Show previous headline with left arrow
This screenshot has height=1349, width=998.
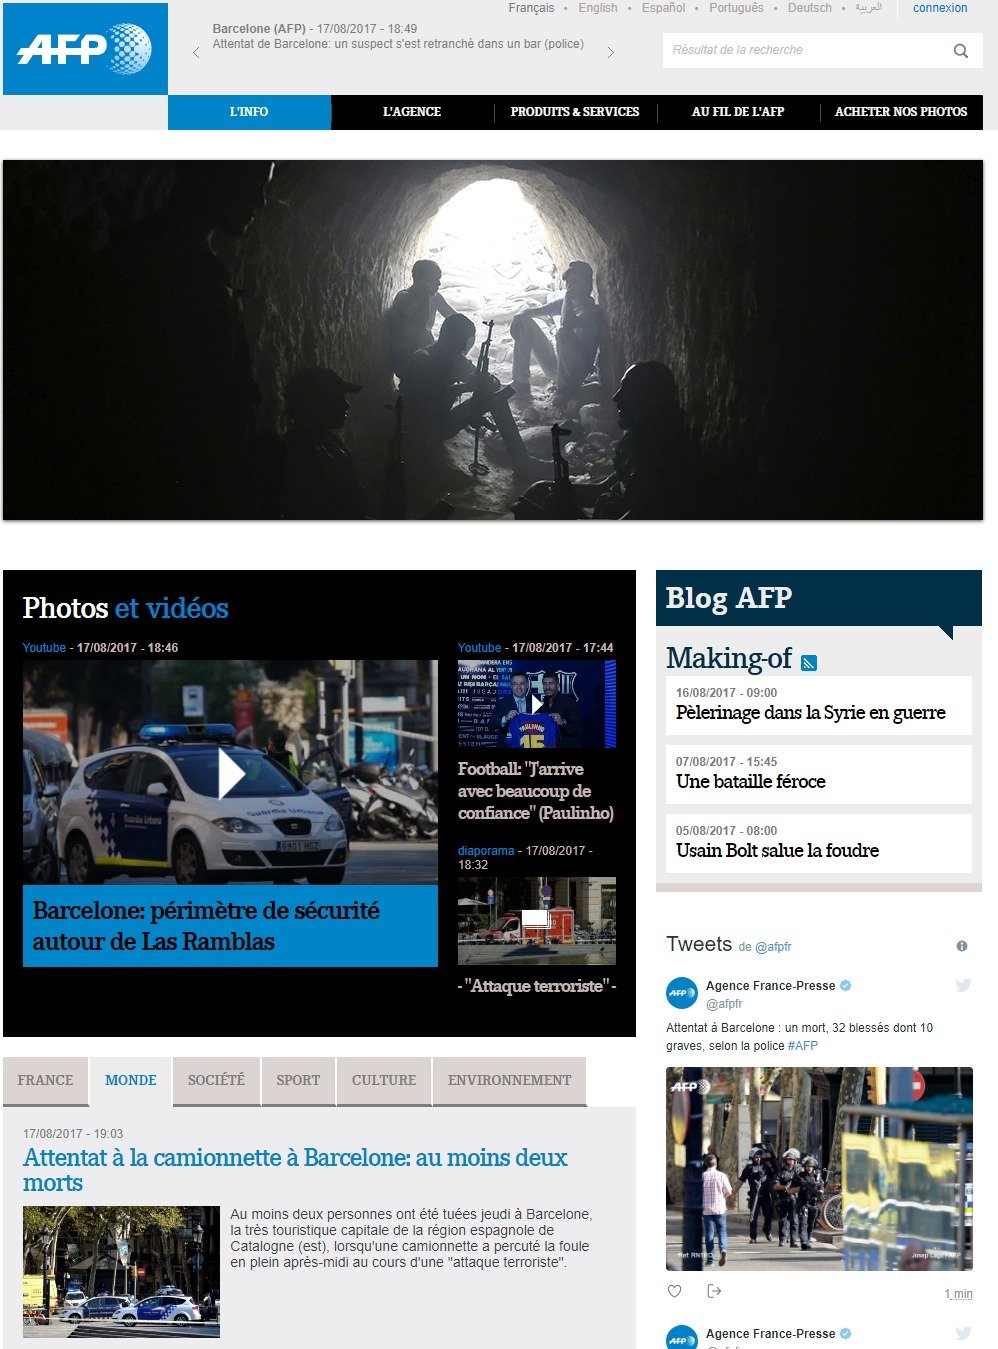pyautogui.click(x=196, y=52)
